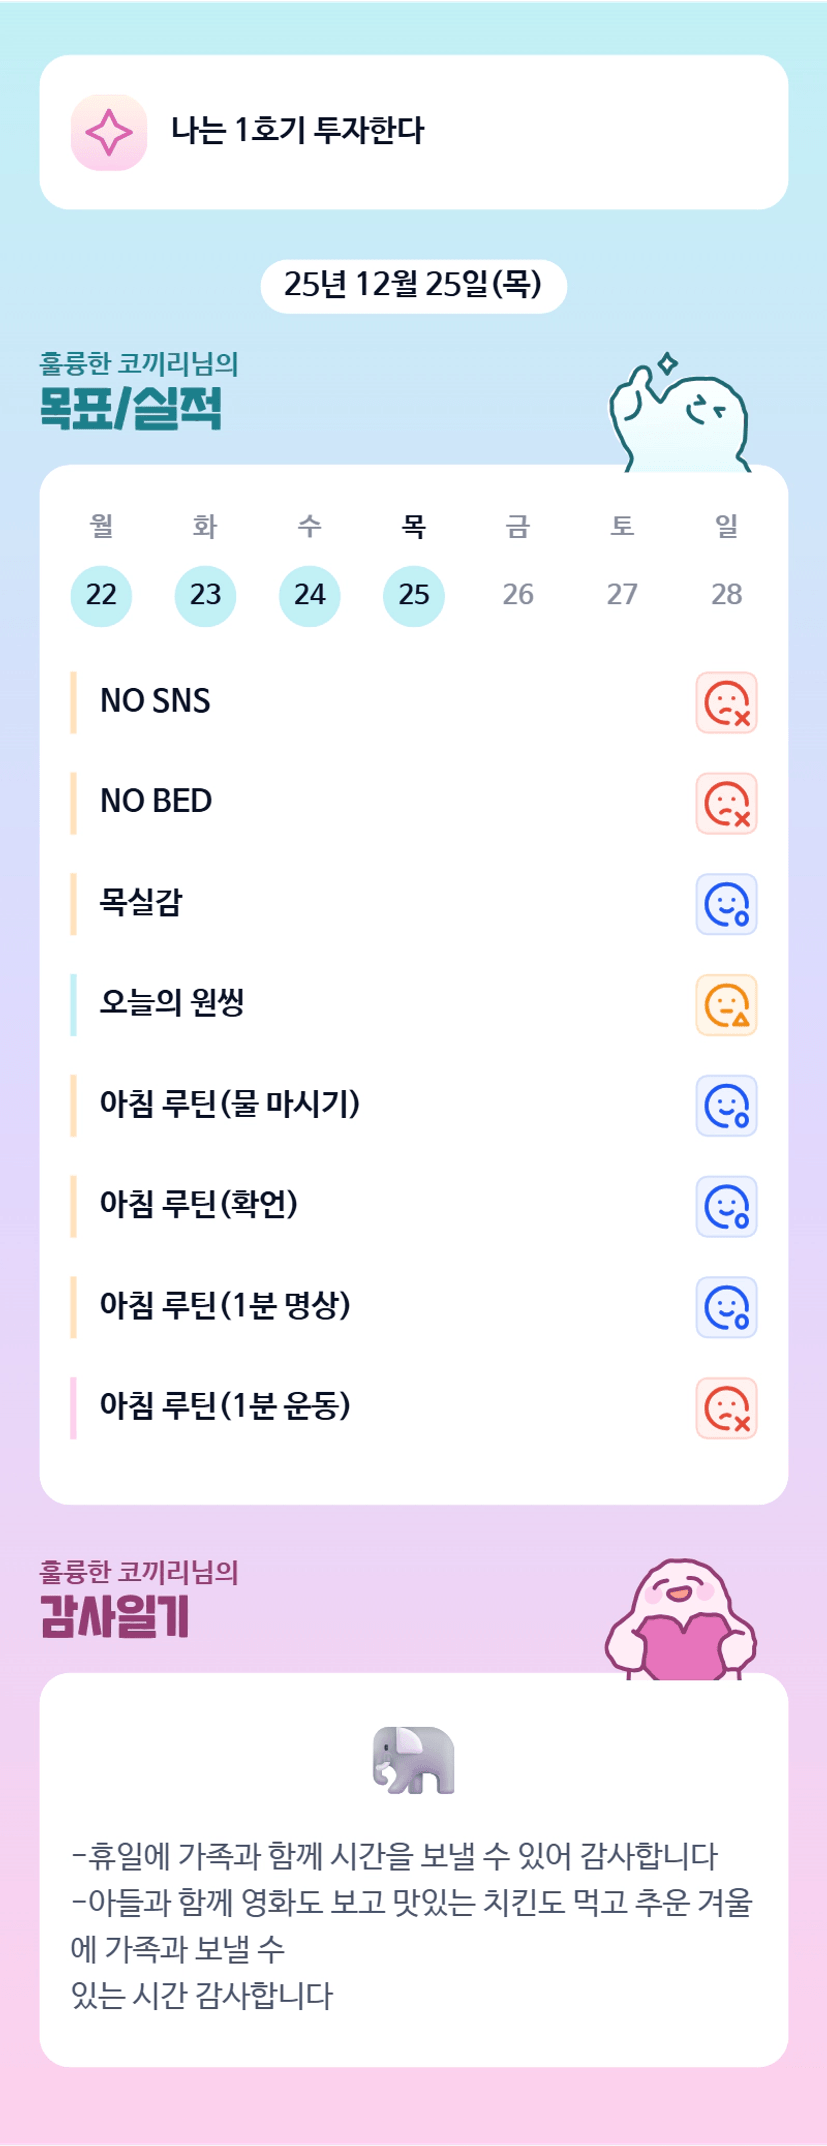Click the elephant emoji in gratitude journal

pyautogui.click(x=413, y=1760)
